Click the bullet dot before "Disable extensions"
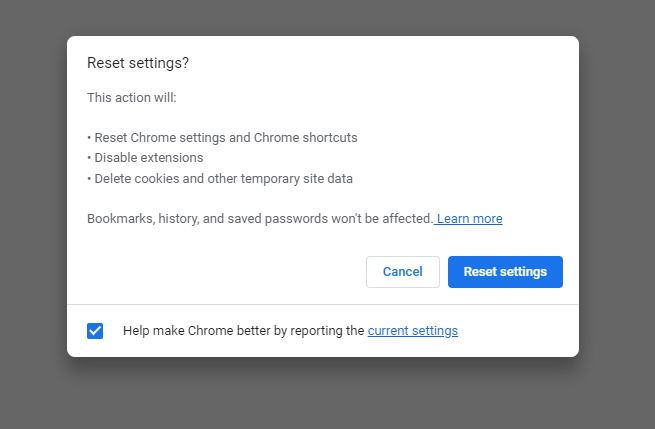The width and height of the screenshot is (655, 429). (x=89, y=158)
